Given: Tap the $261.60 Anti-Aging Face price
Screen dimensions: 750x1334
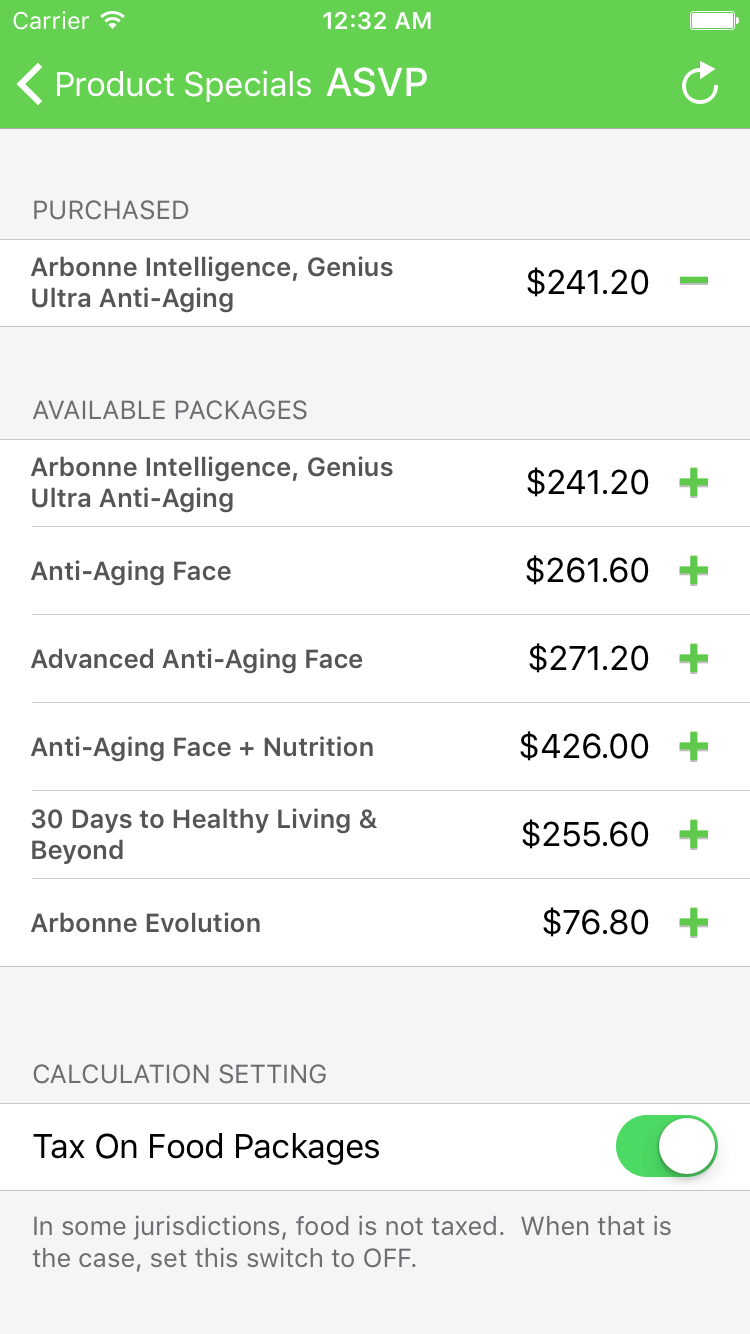Looking at the screenshot, I should (587, 571).
